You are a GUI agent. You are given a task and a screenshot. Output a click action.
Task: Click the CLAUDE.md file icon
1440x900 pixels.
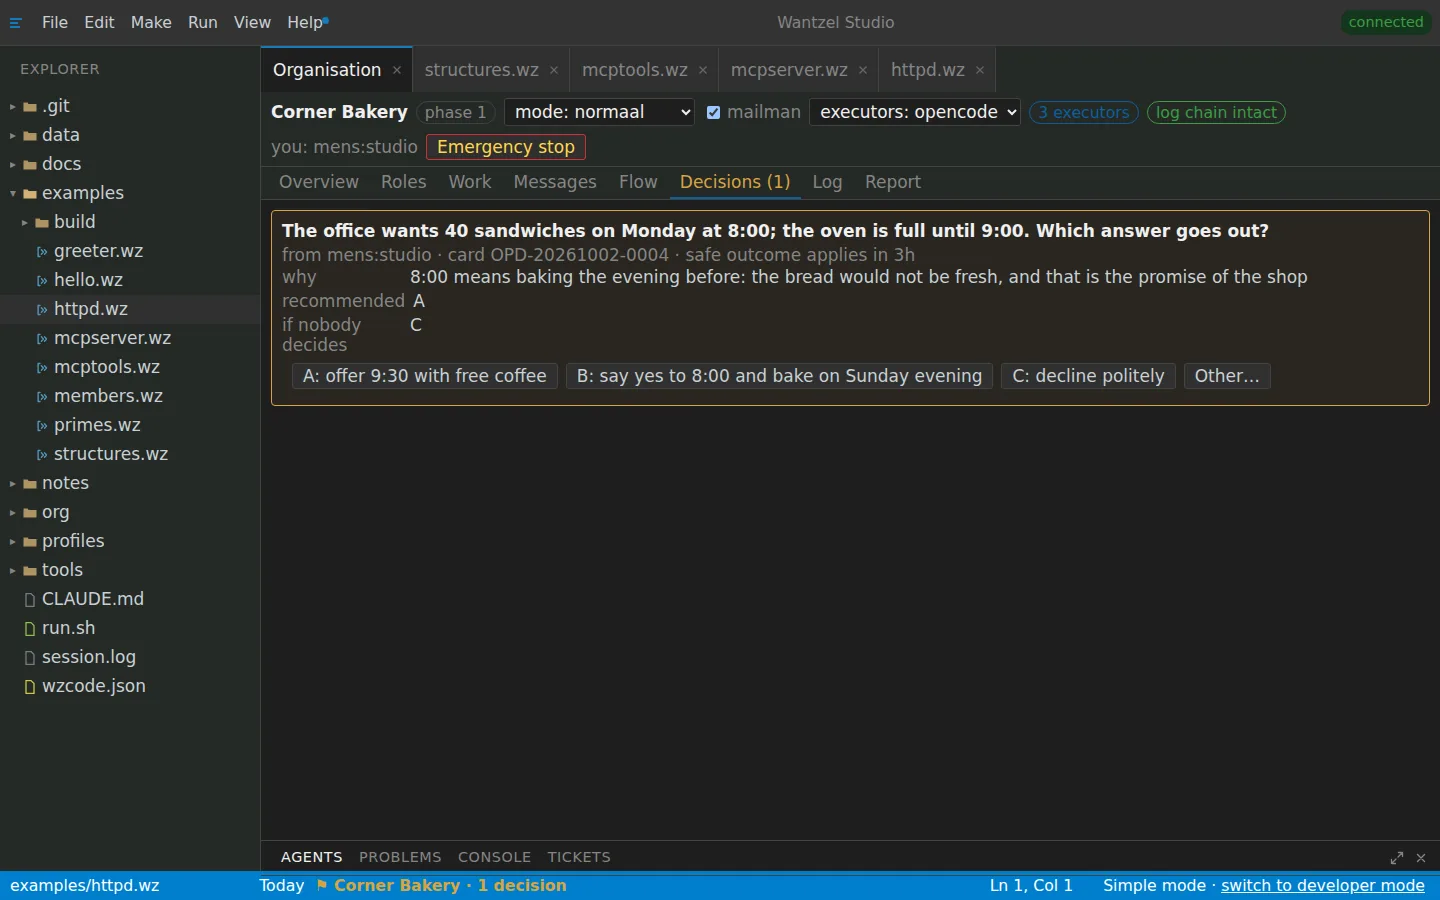(x=30, y=600)
